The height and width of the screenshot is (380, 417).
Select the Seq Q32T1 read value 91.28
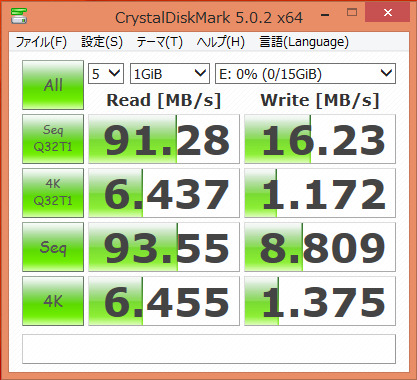pyautogui.click(x=164, y=139)
